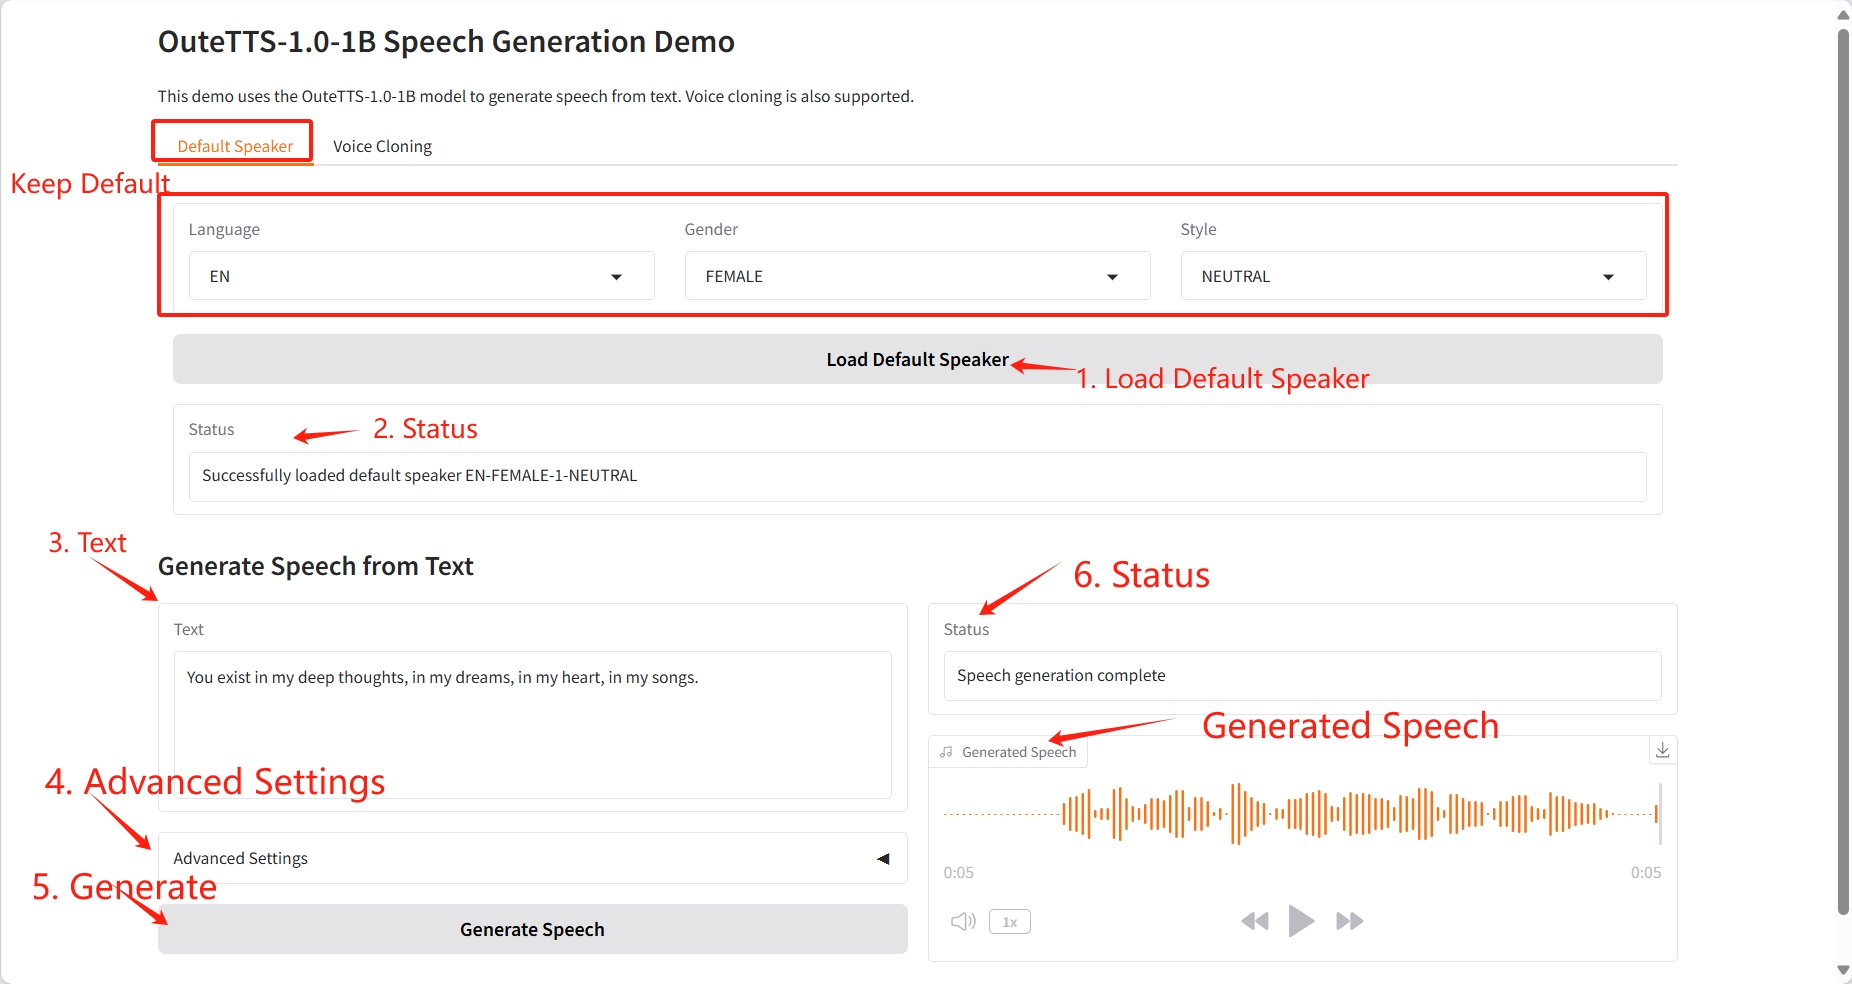Click the Speech generation complete status box

(x=1301, y=676)
